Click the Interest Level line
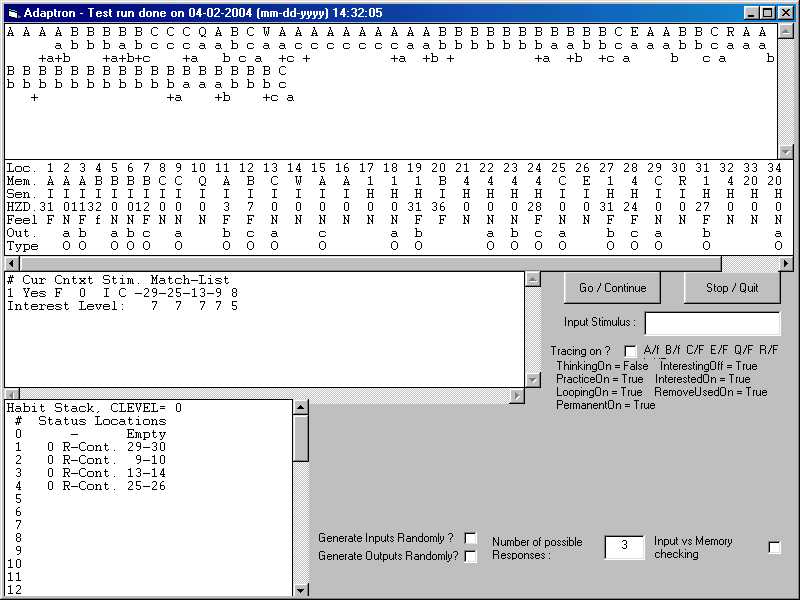The width and height of the screenshot is (800, 600). click(x=122, y=306)
